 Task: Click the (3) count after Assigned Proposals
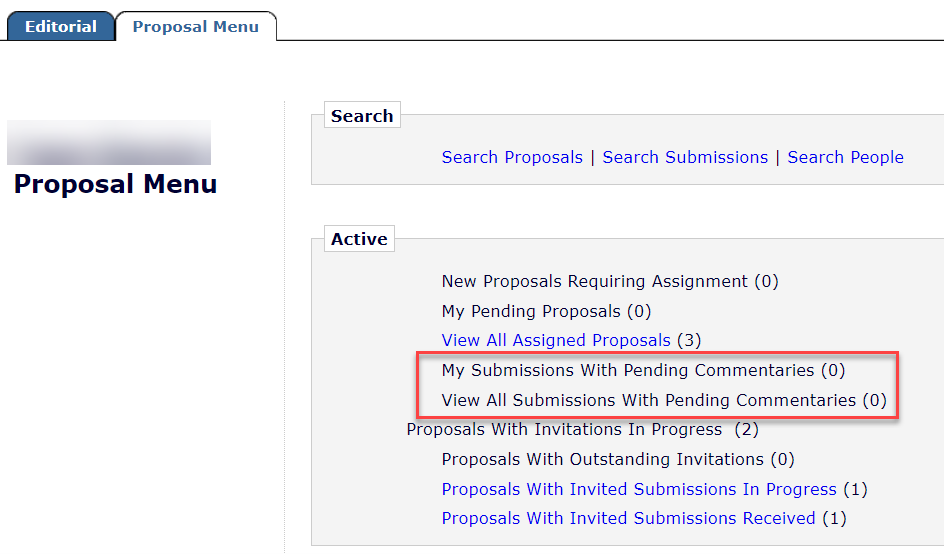(x=689, y=340)
